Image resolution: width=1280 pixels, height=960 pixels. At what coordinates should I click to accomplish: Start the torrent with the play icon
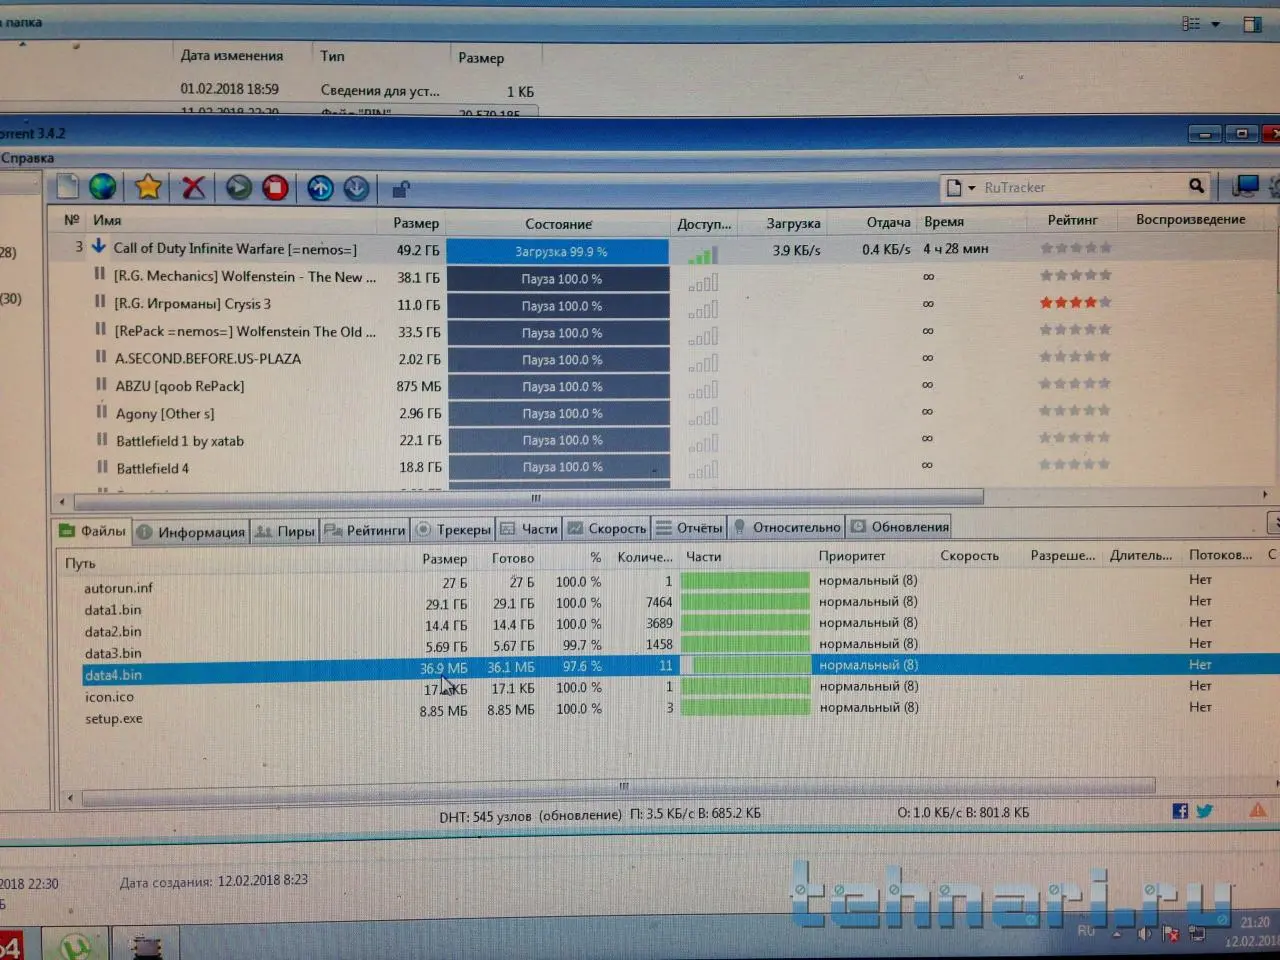[238, 187]
